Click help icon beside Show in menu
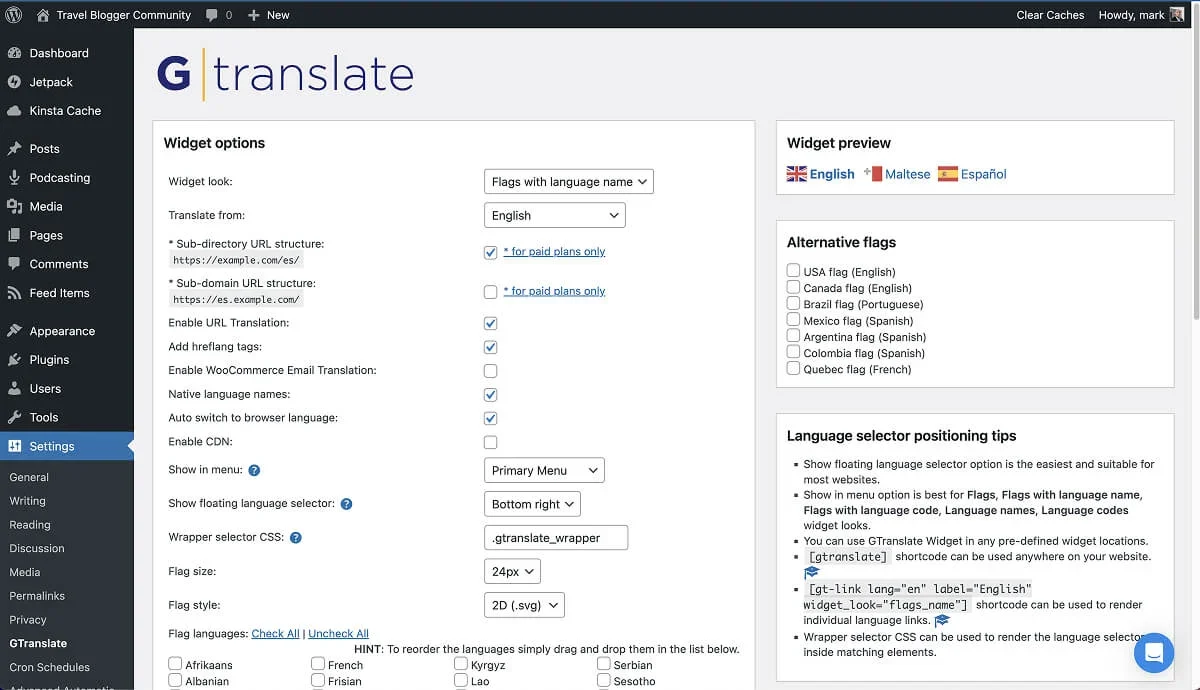 [254, 470]
